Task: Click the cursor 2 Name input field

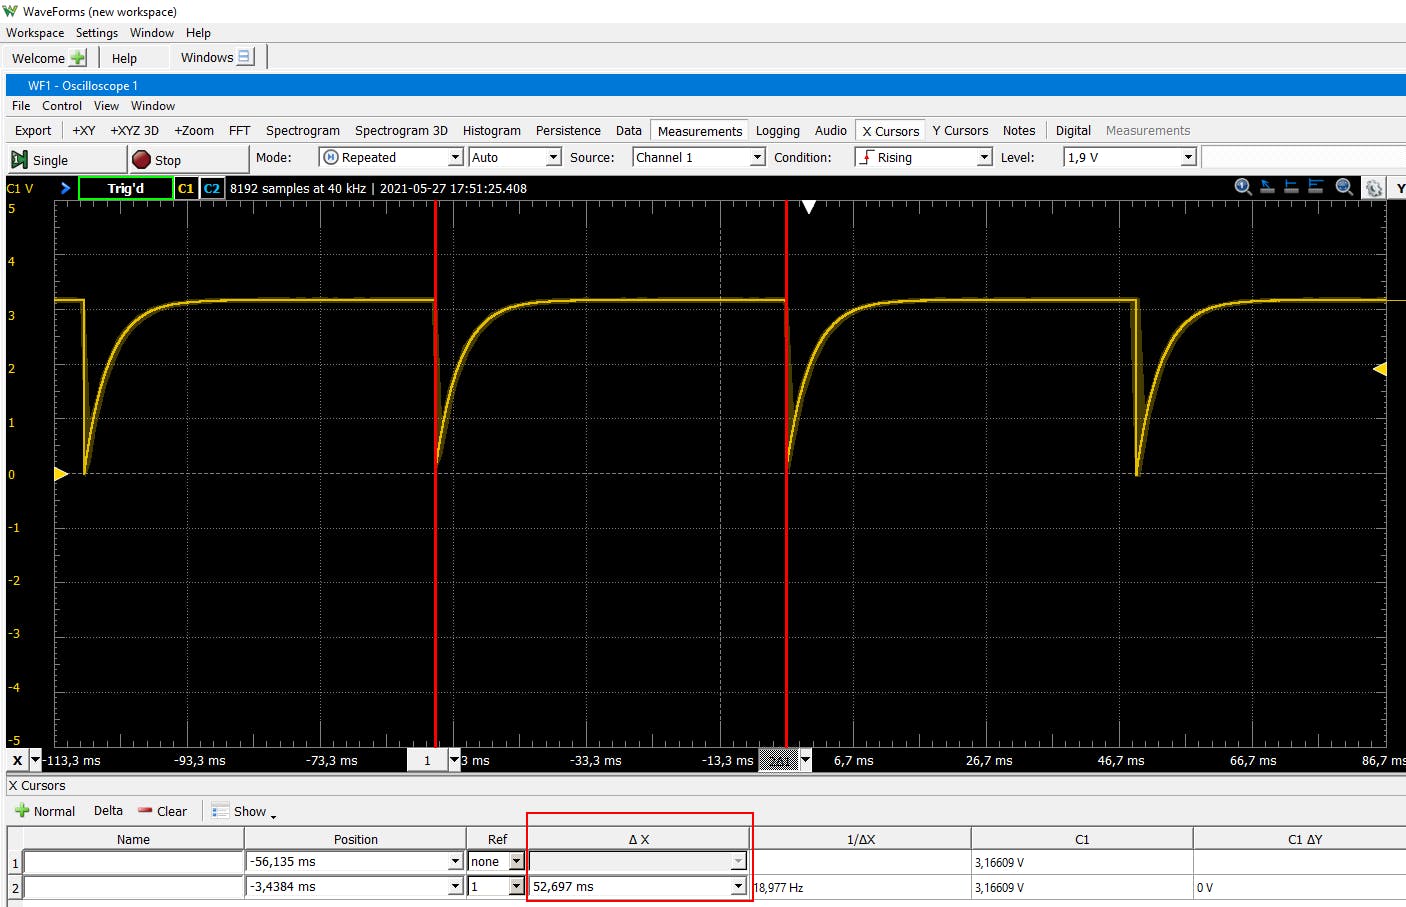Action: [133, 887]
